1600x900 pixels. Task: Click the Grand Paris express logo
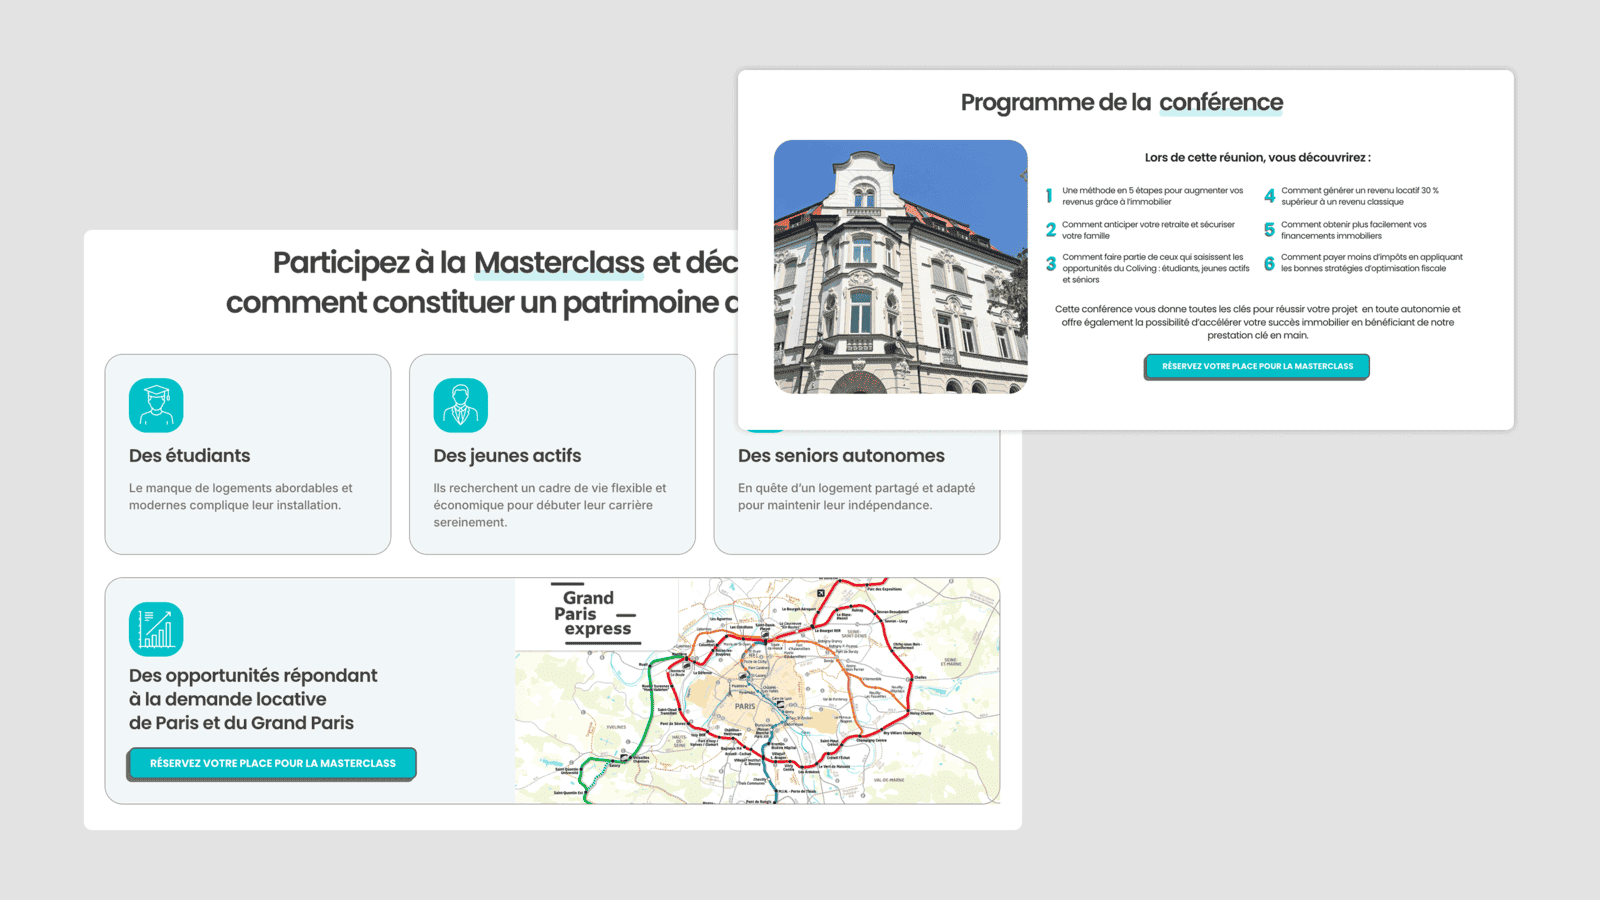click(594, 613)
